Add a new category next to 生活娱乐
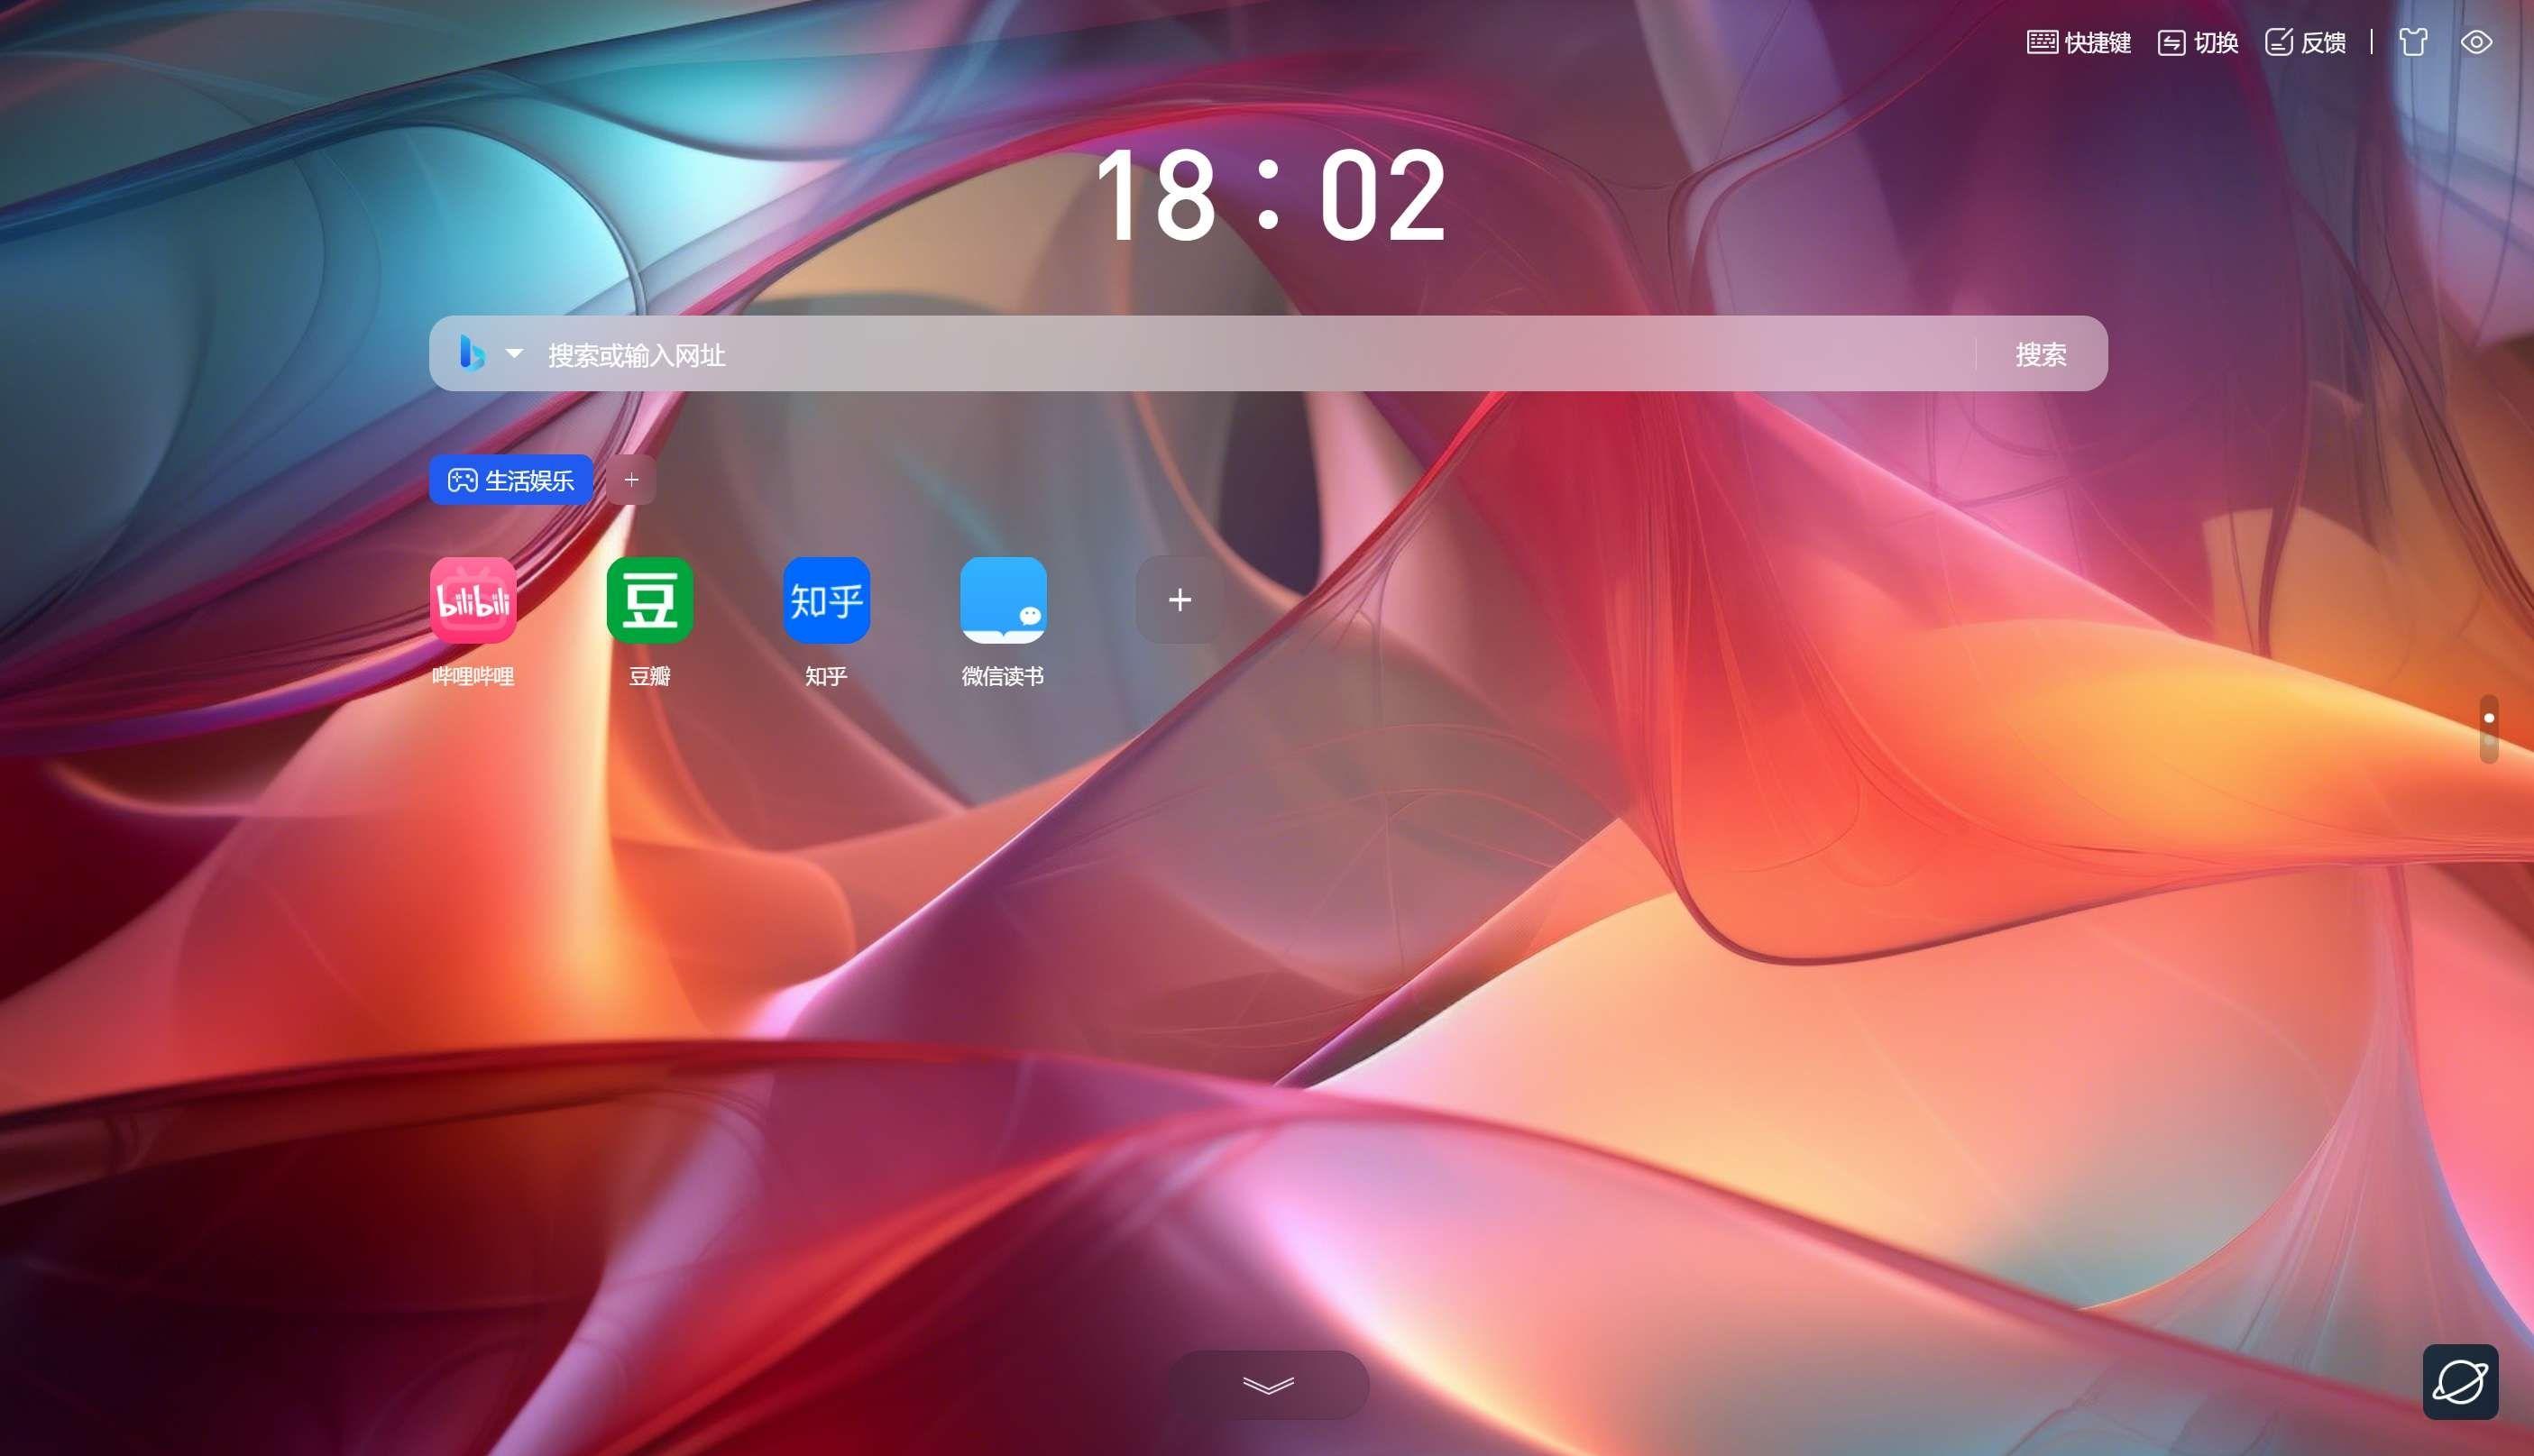The image size is (2534, 1456). (631, 480)
